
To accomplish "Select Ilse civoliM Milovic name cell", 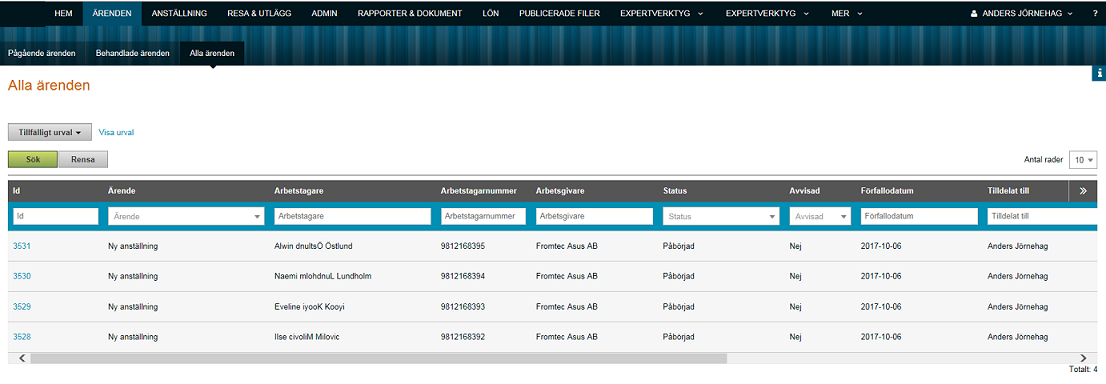I will coord(308,337).
